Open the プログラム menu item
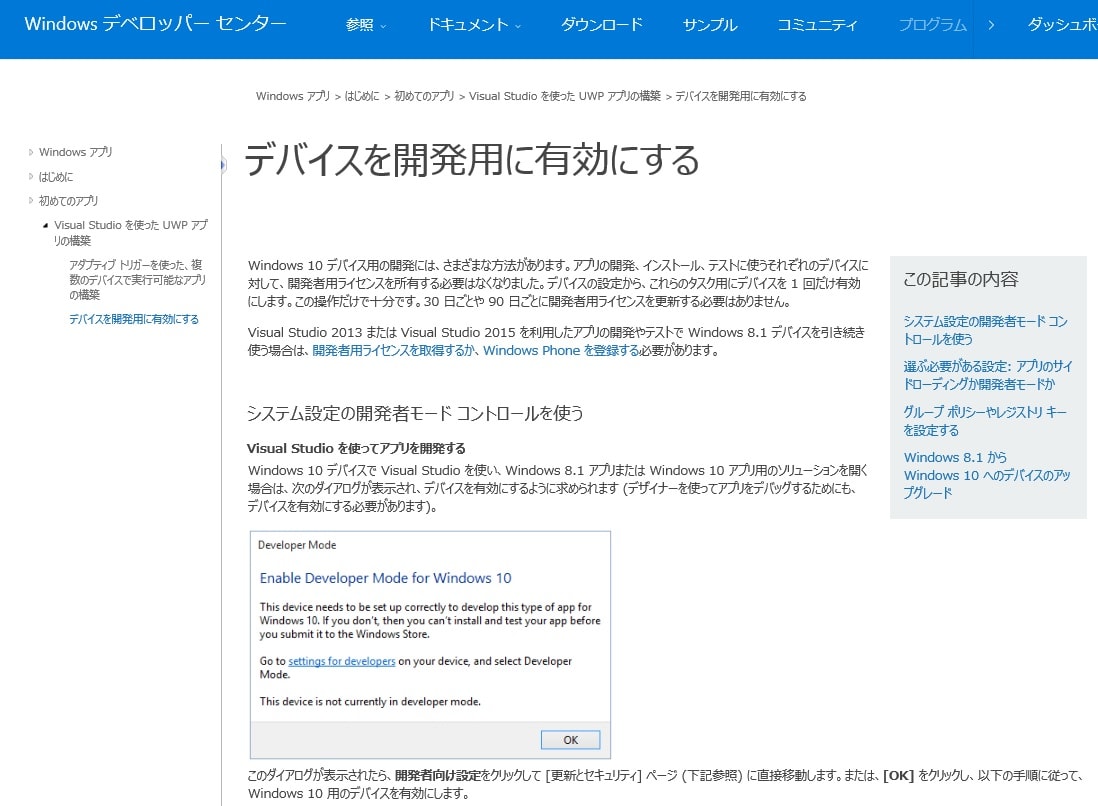Viewport: 1098px width, 806px height. coord(932,25)
